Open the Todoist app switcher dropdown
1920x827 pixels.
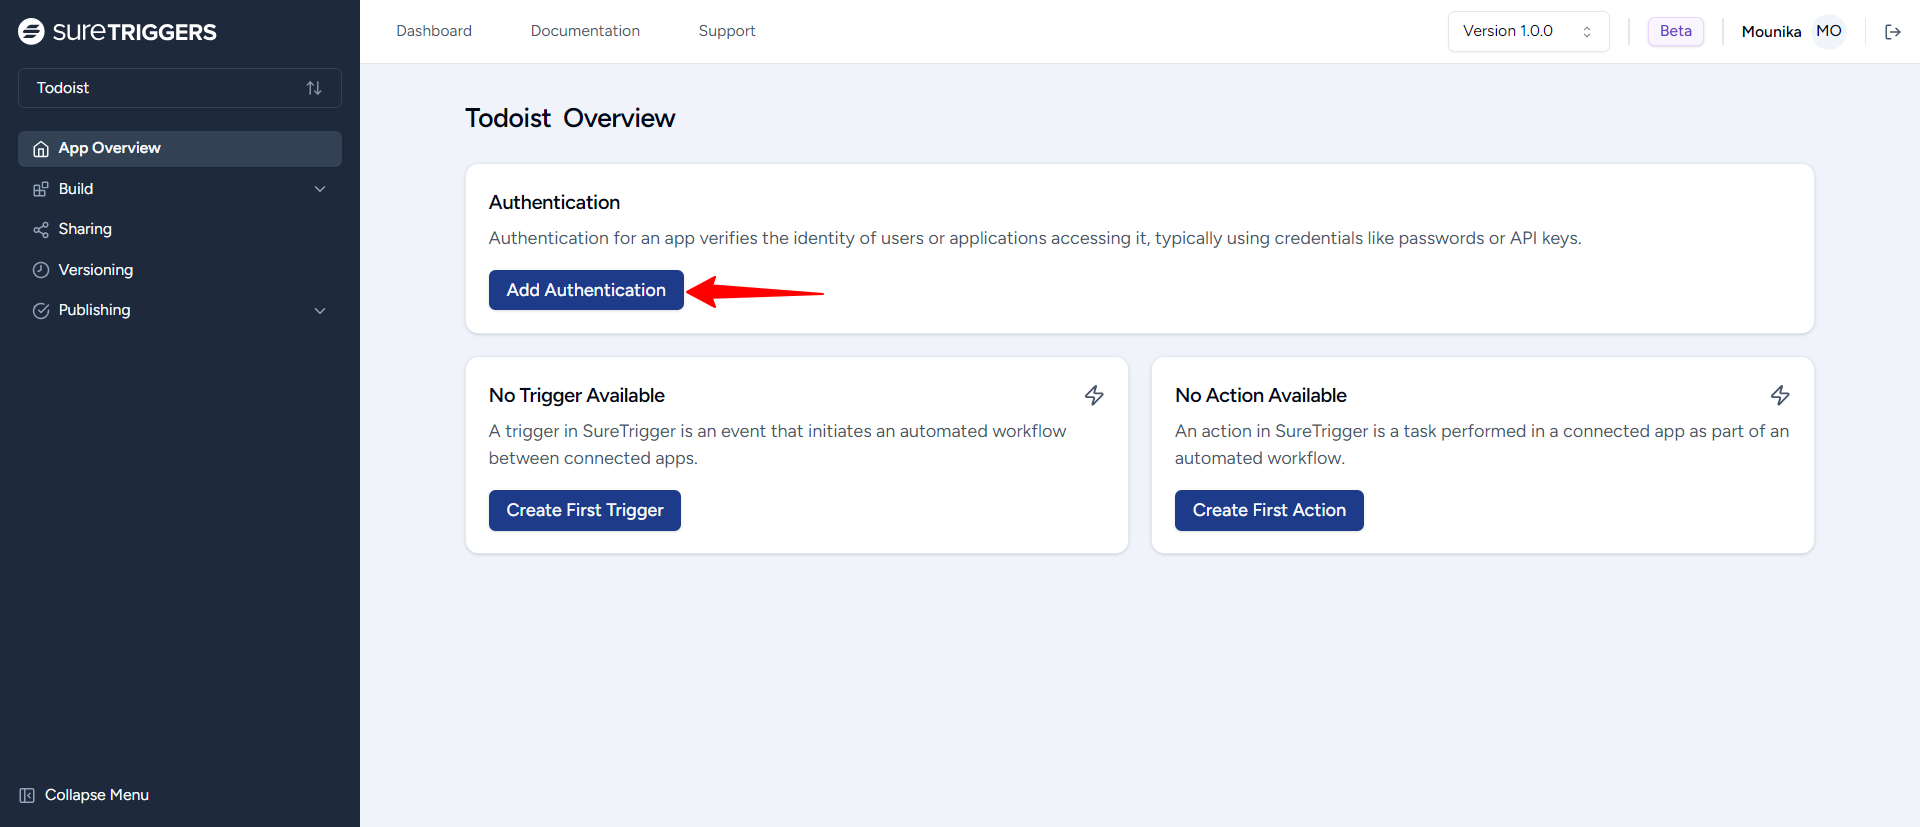pos(180,88)
